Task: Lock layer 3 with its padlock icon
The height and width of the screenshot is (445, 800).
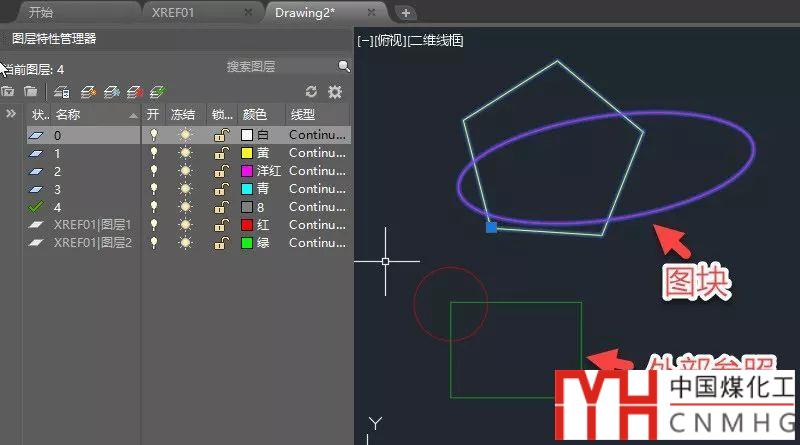Action: pyautogui.click(x=220, y=189)
